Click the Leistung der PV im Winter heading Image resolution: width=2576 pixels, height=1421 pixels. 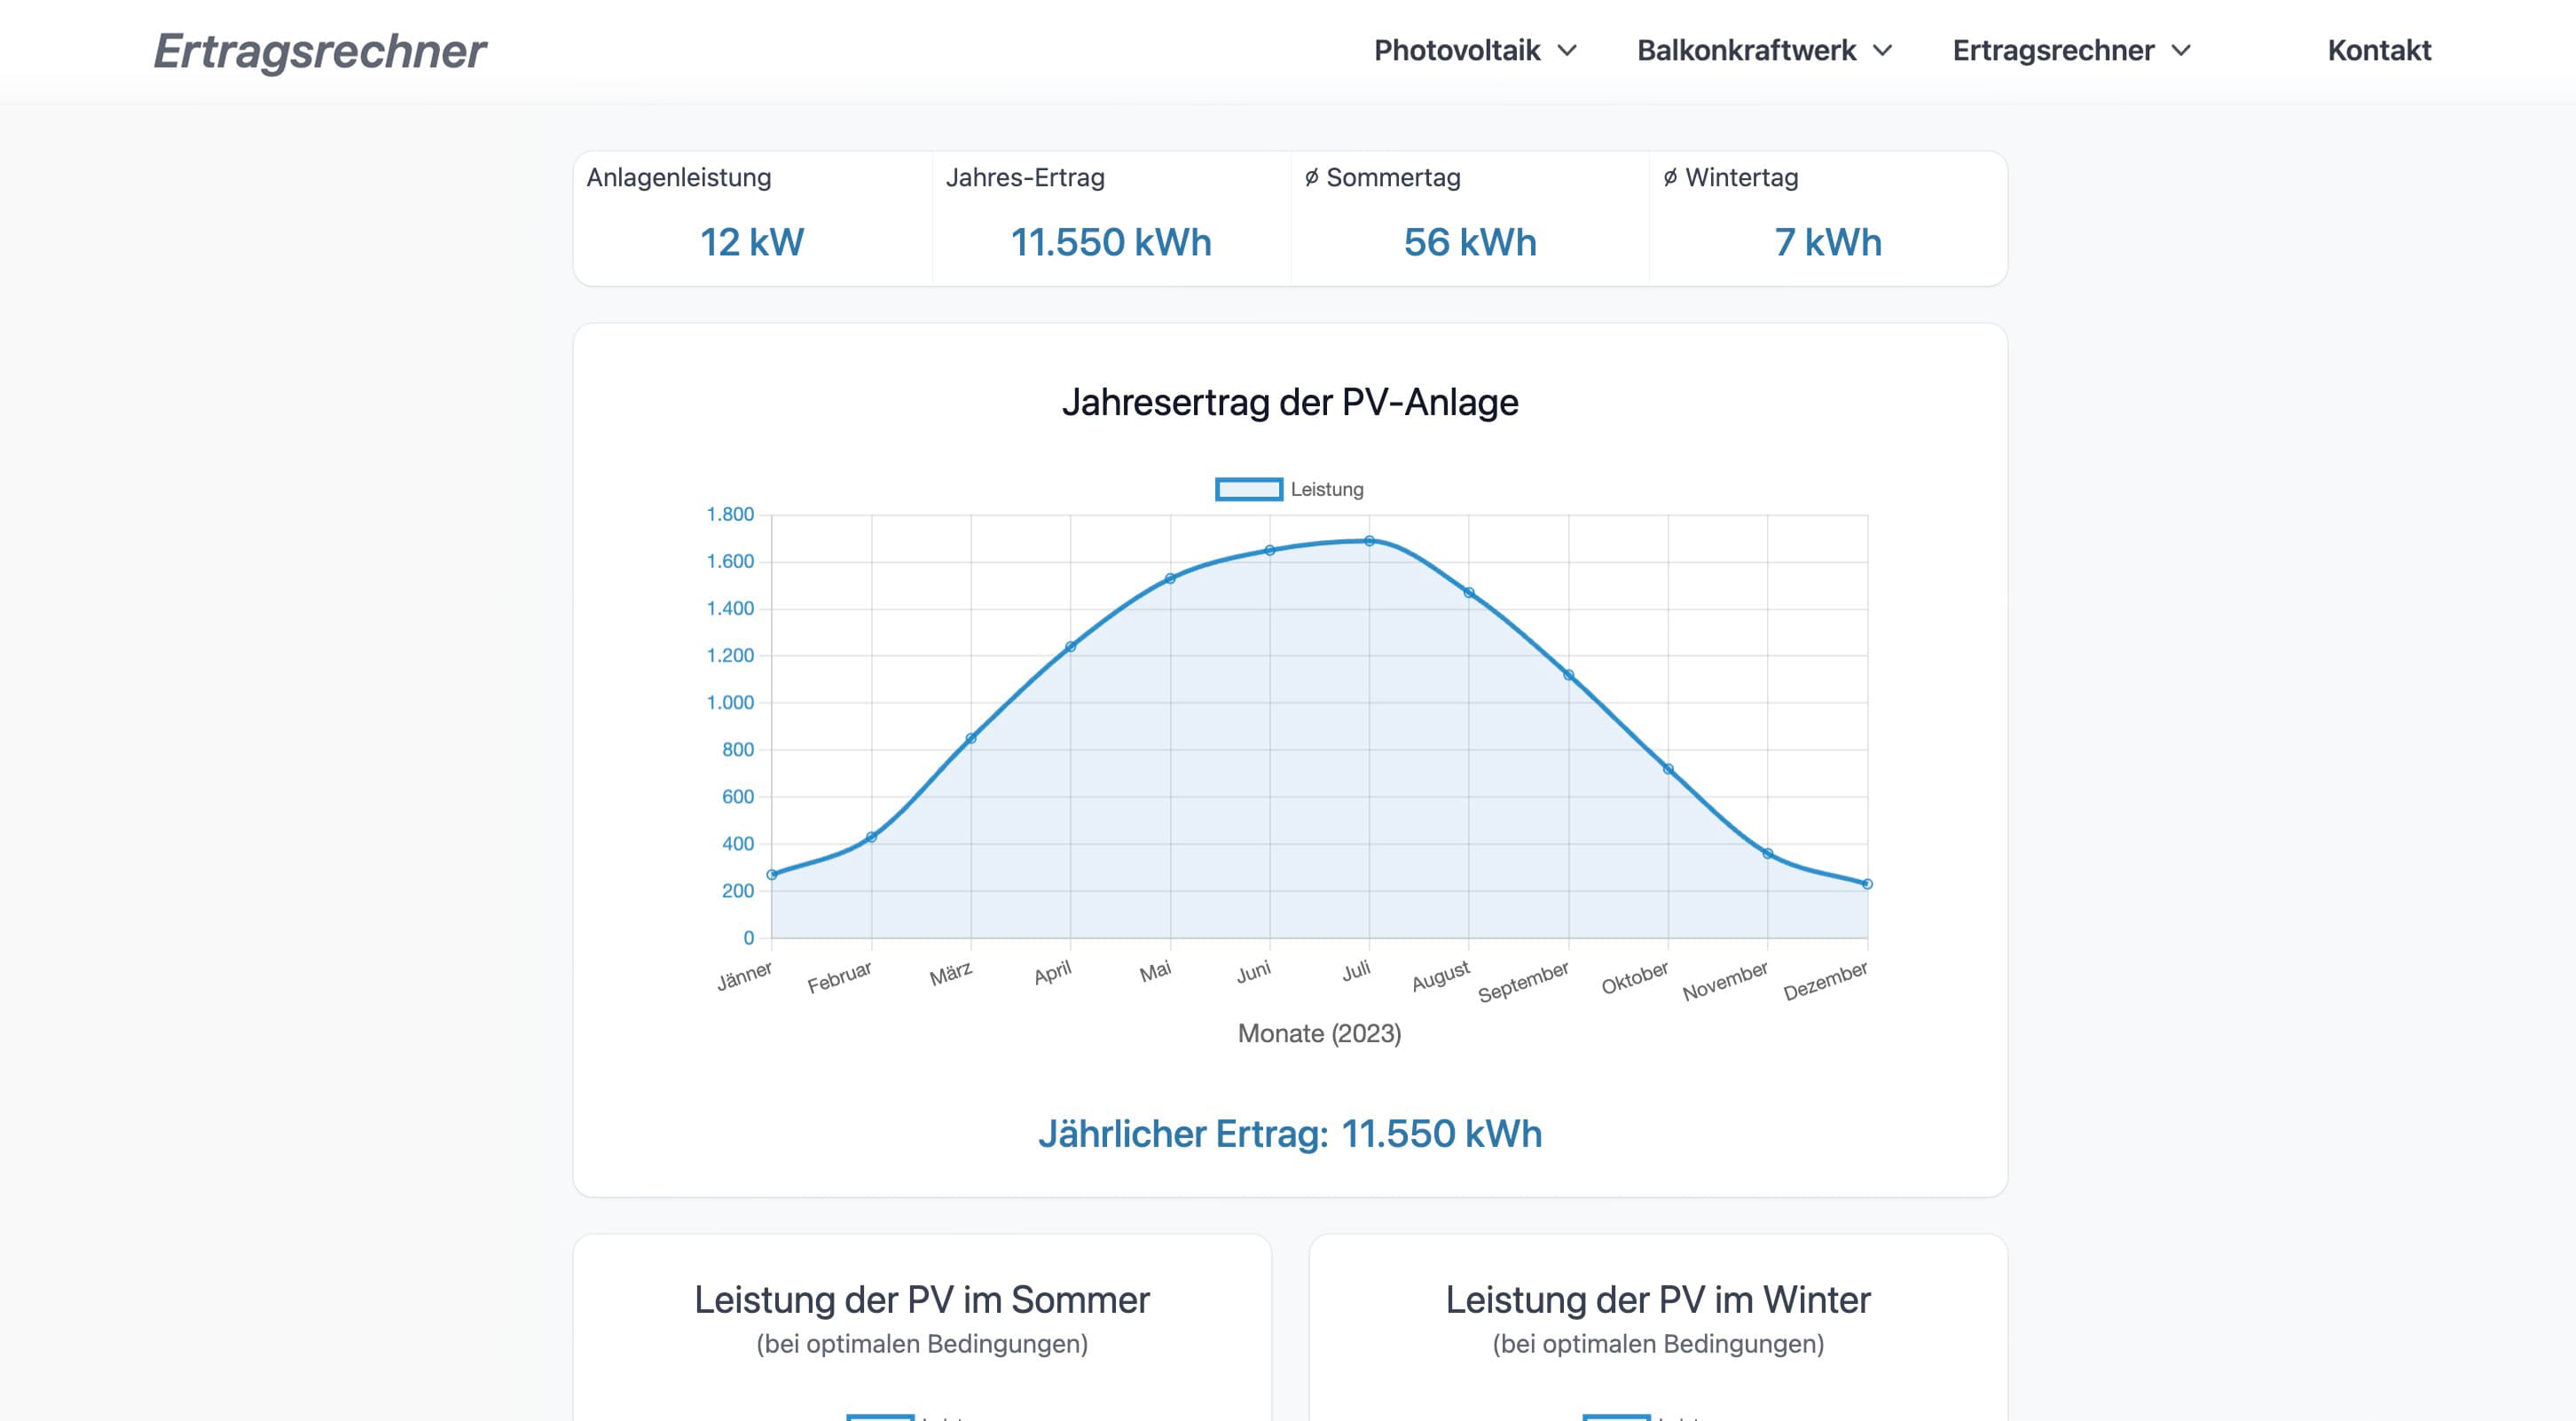pos(1658,1300)
